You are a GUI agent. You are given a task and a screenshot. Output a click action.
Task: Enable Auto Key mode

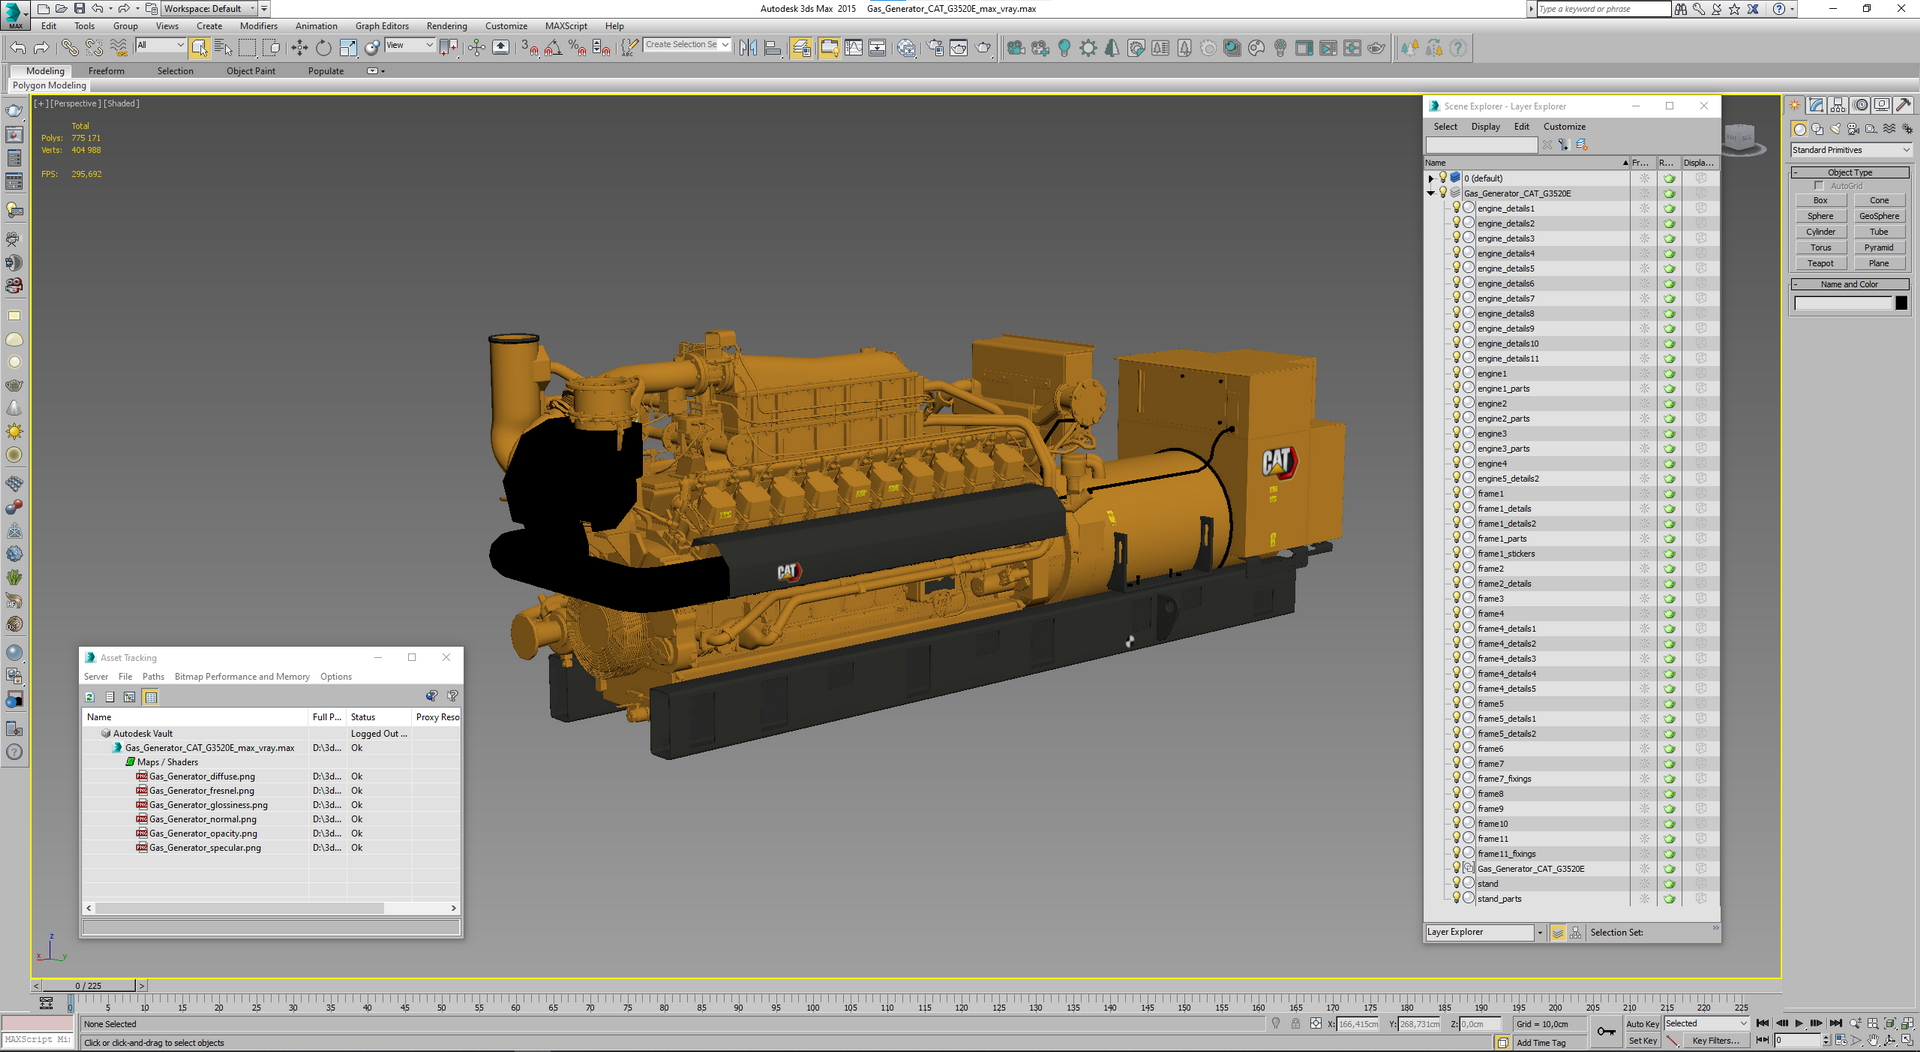coord(1642,1024)
